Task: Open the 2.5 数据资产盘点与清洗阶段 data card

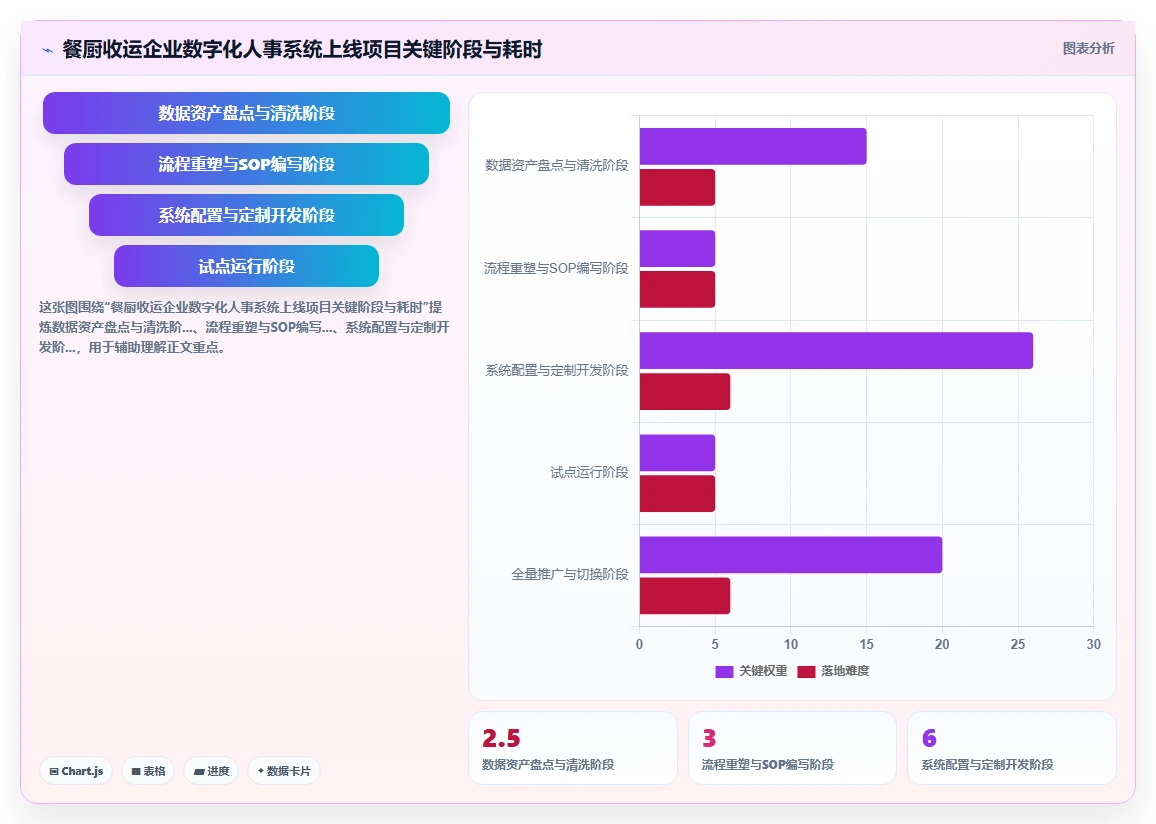Action: [x=573, y=748]
